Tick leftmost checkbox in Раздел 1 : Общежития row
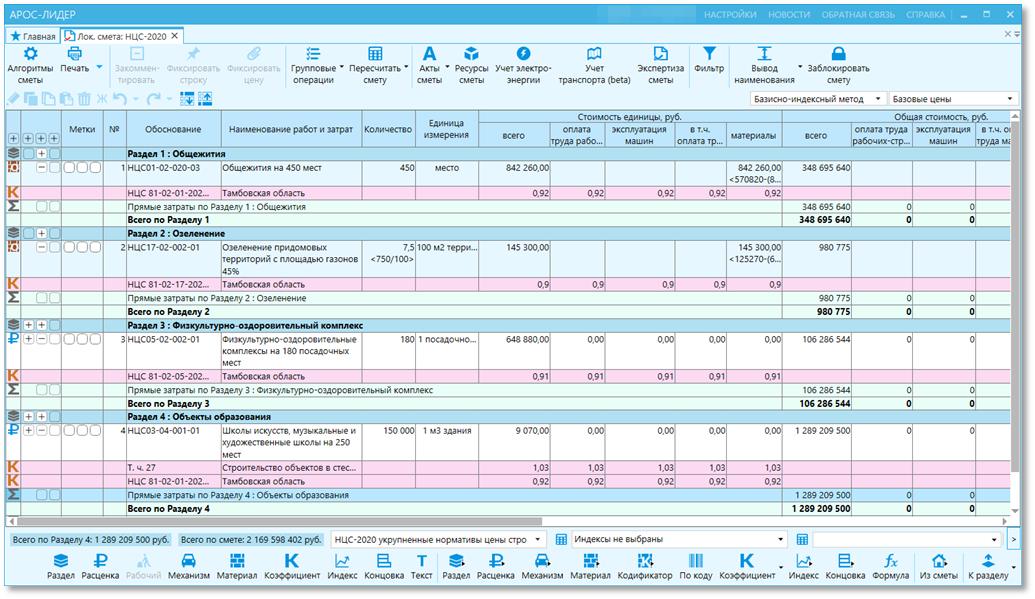This screenshot has height=599, width=1035. pyautogui.click(x=28, y=154)
